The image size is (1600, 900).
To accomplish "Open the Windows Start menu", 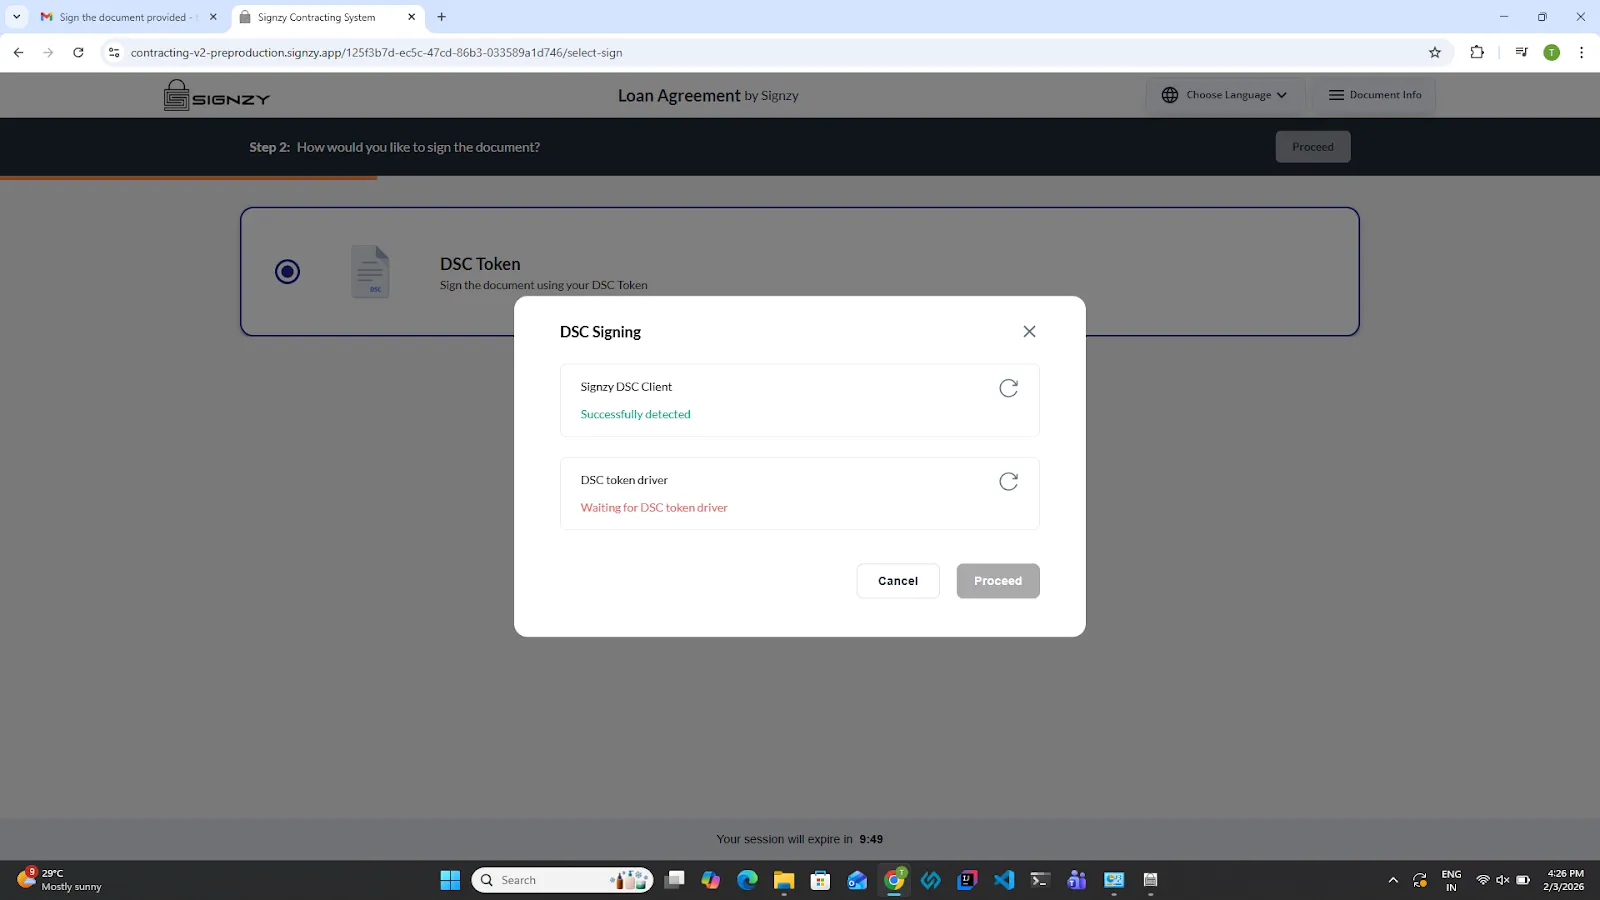I will point(450,880).
